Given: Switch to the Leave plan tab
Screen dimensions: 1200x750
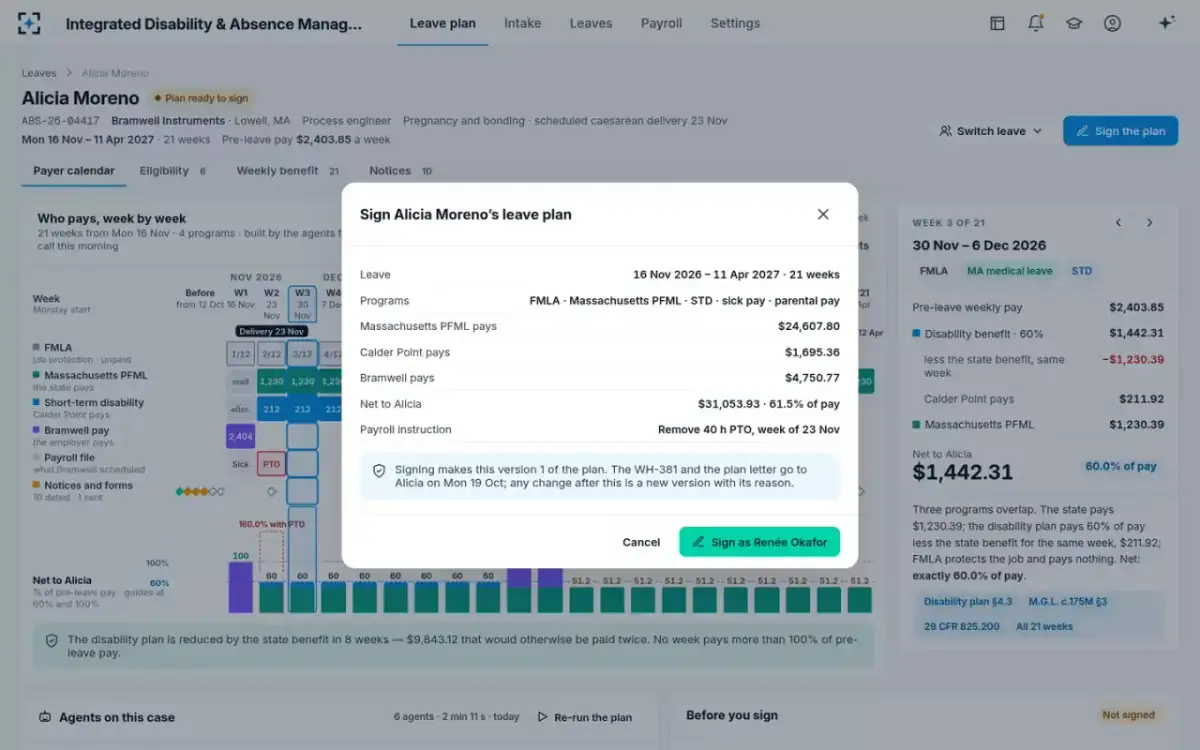Looking at the screenshot, I should pos(443,23).
